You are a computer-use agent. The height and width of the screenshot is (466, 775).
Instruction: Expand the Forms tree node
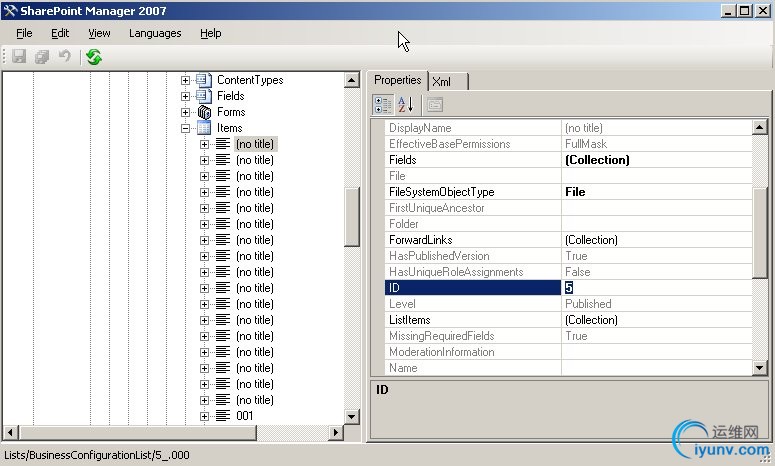[x=185, y=112]
